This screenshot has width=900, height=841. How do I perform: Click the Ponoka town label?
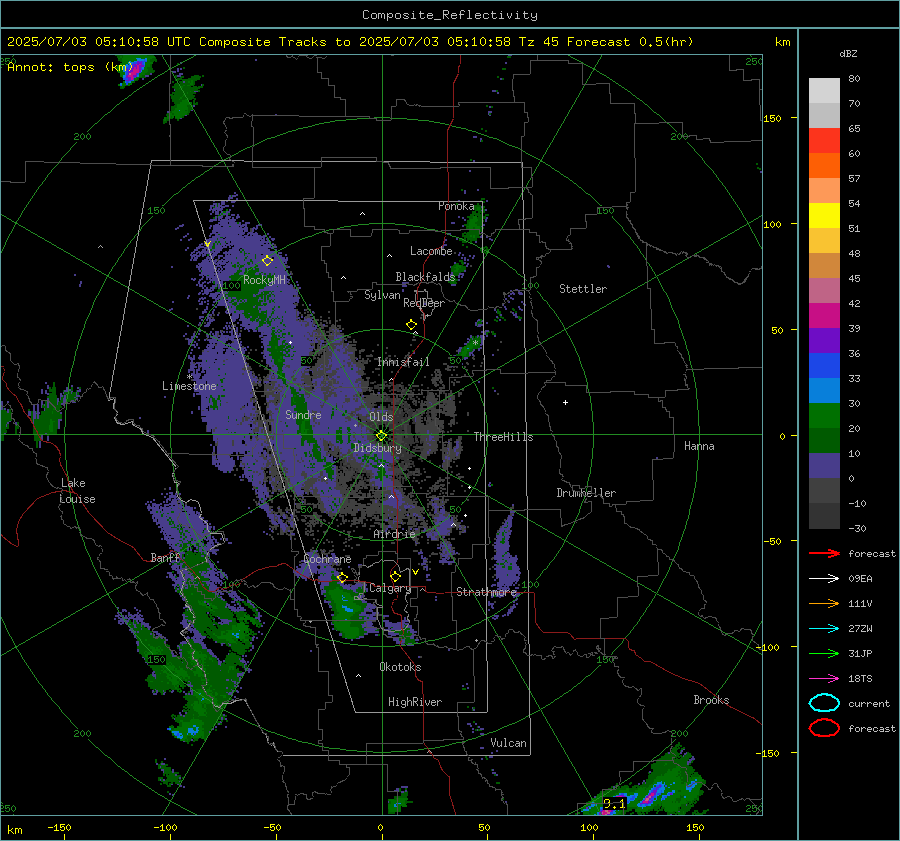pyautogui.click(x=456, y=206)
